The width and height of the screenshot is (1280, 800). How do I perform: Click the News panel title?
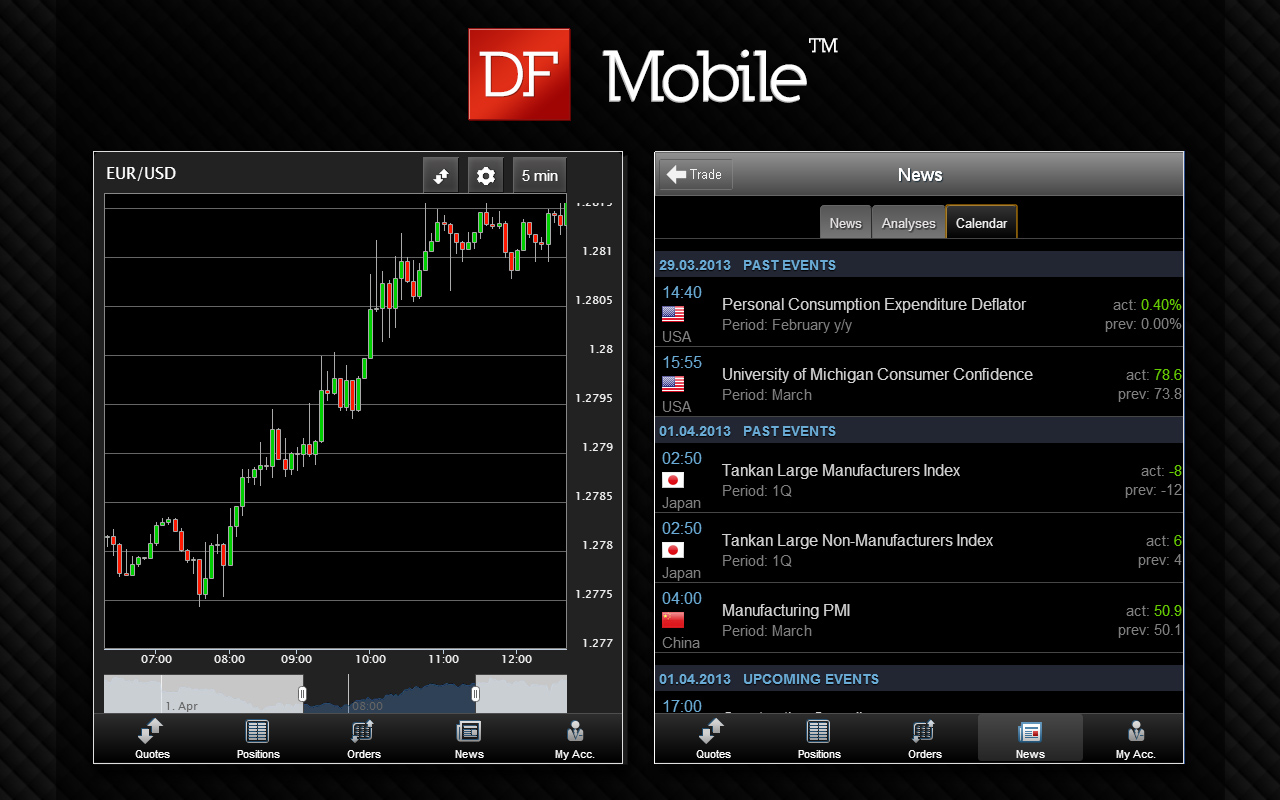pyautogui.click(x=920, y=175)
